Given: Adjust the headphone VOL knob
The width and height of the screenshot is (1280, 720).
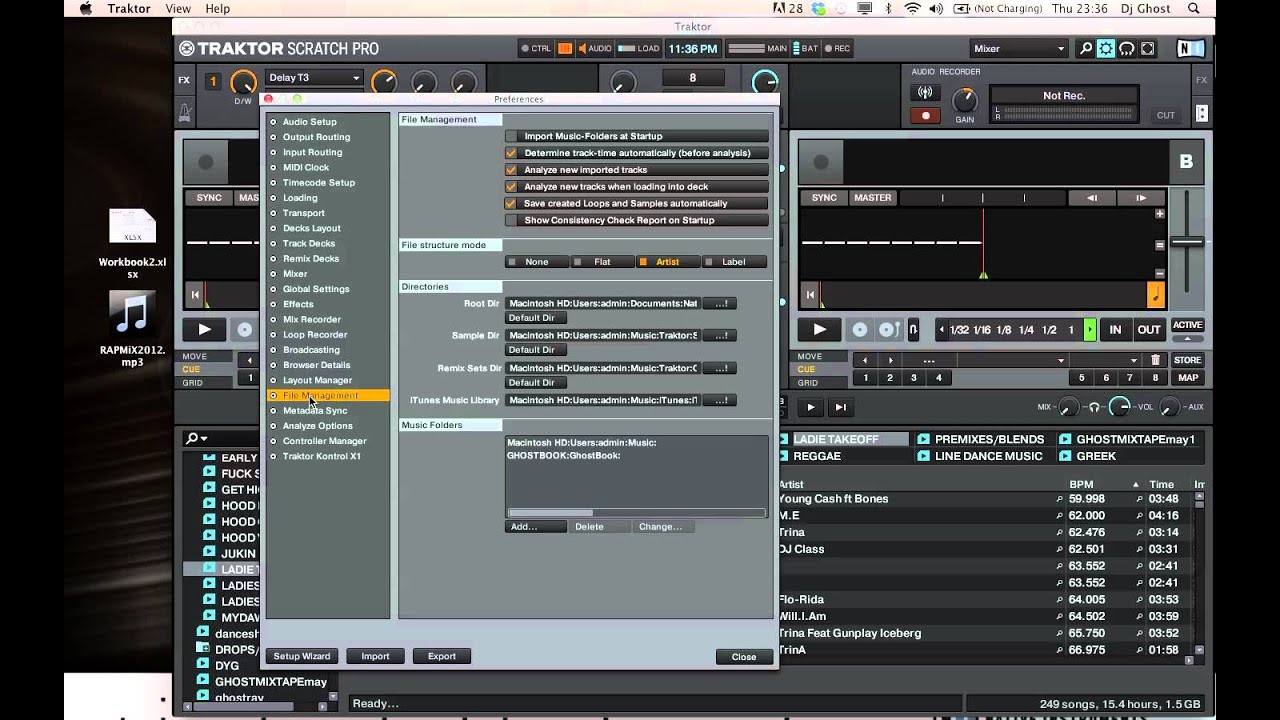Looking at the screenshot, I should [x=1119, y=407].
